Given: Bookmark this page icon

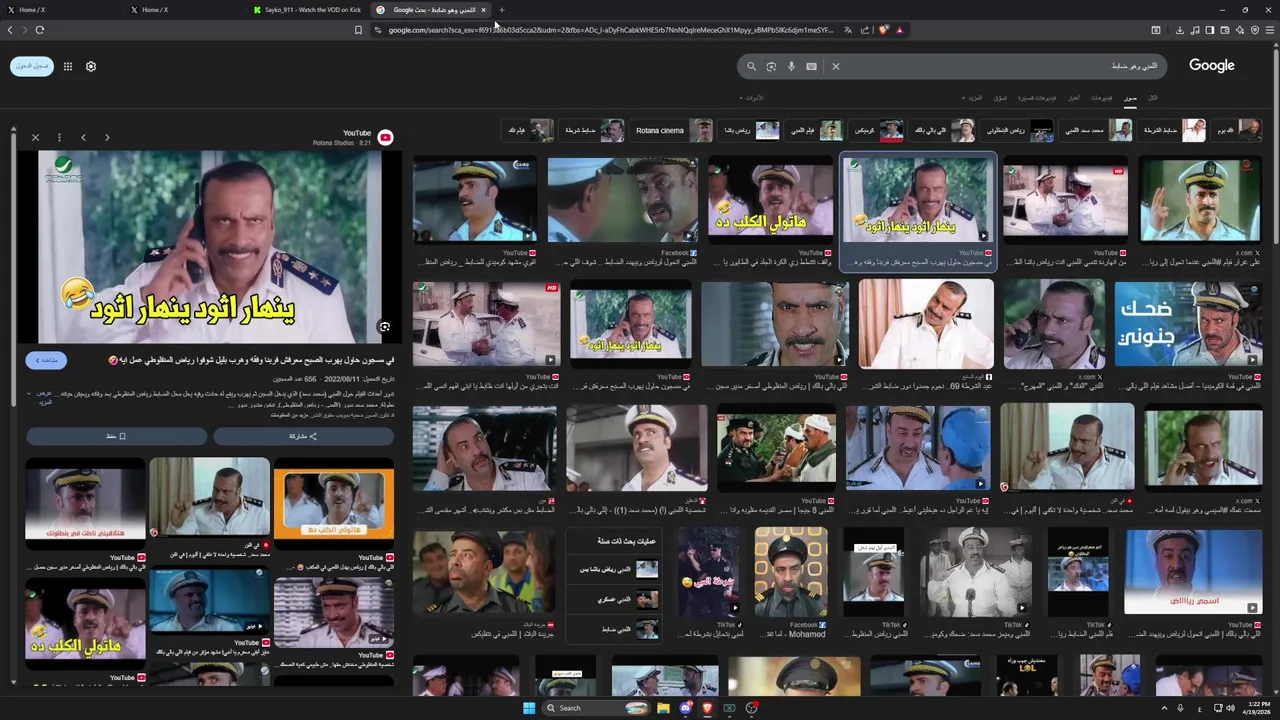Looking at the screenshot, I should pos(358,30).
